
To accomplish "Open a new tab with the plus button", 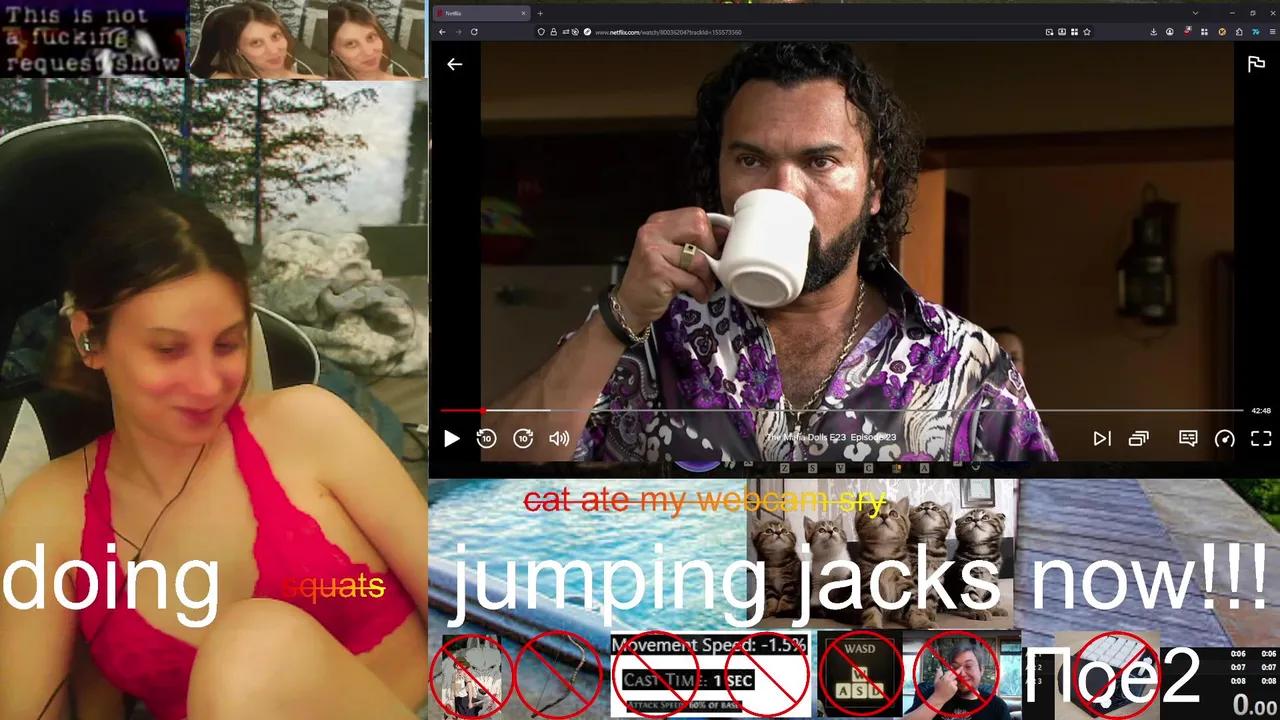I will tap(540, 13).
